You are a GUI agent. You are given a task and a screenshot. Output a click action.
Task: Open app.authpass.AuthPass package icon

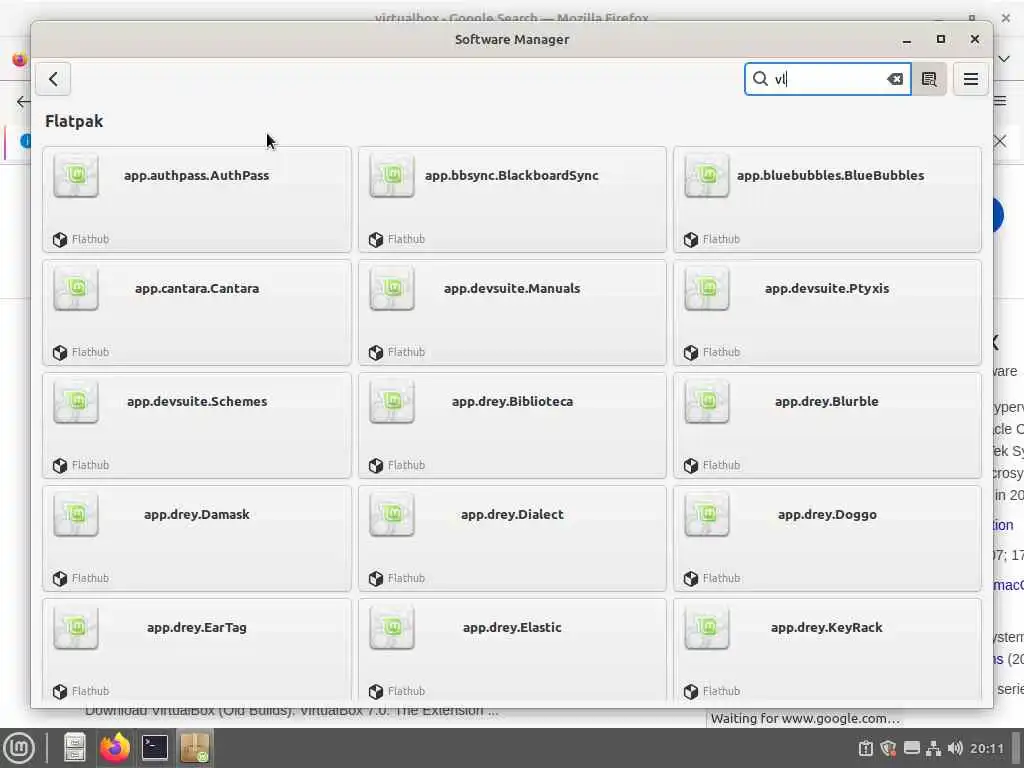(x=76, y=175)
